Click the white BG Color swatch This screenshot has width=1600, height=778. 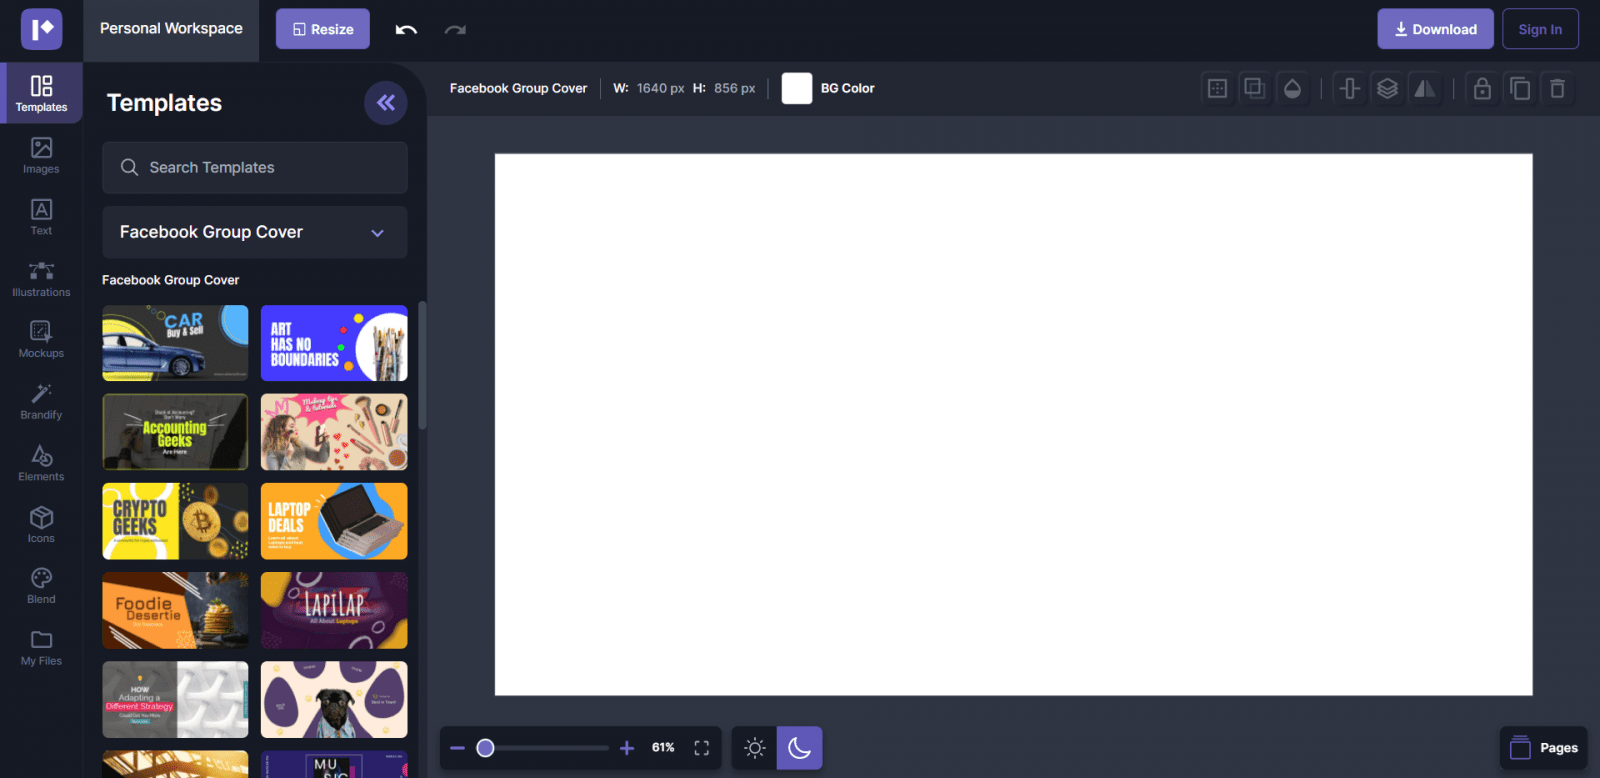tap(797, 88)
